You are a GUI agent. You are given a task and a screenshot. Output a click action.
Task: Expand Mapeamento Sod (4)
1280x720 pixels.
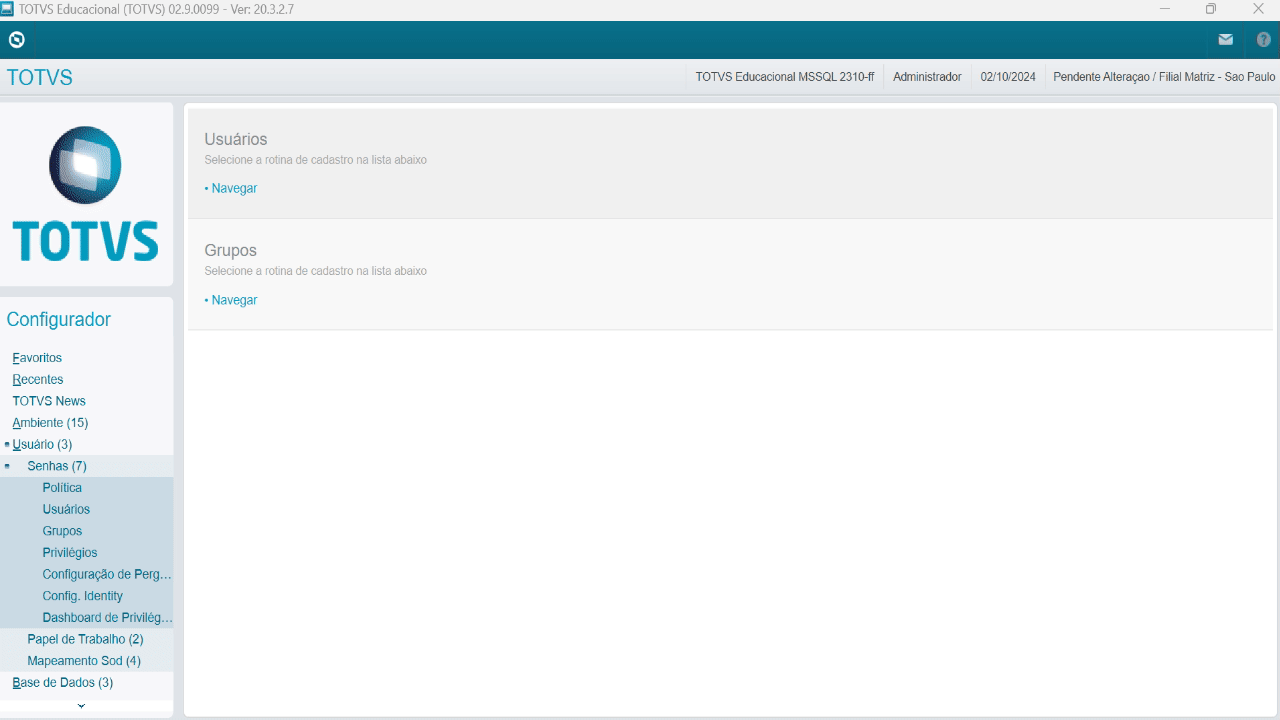coord(84,661)
